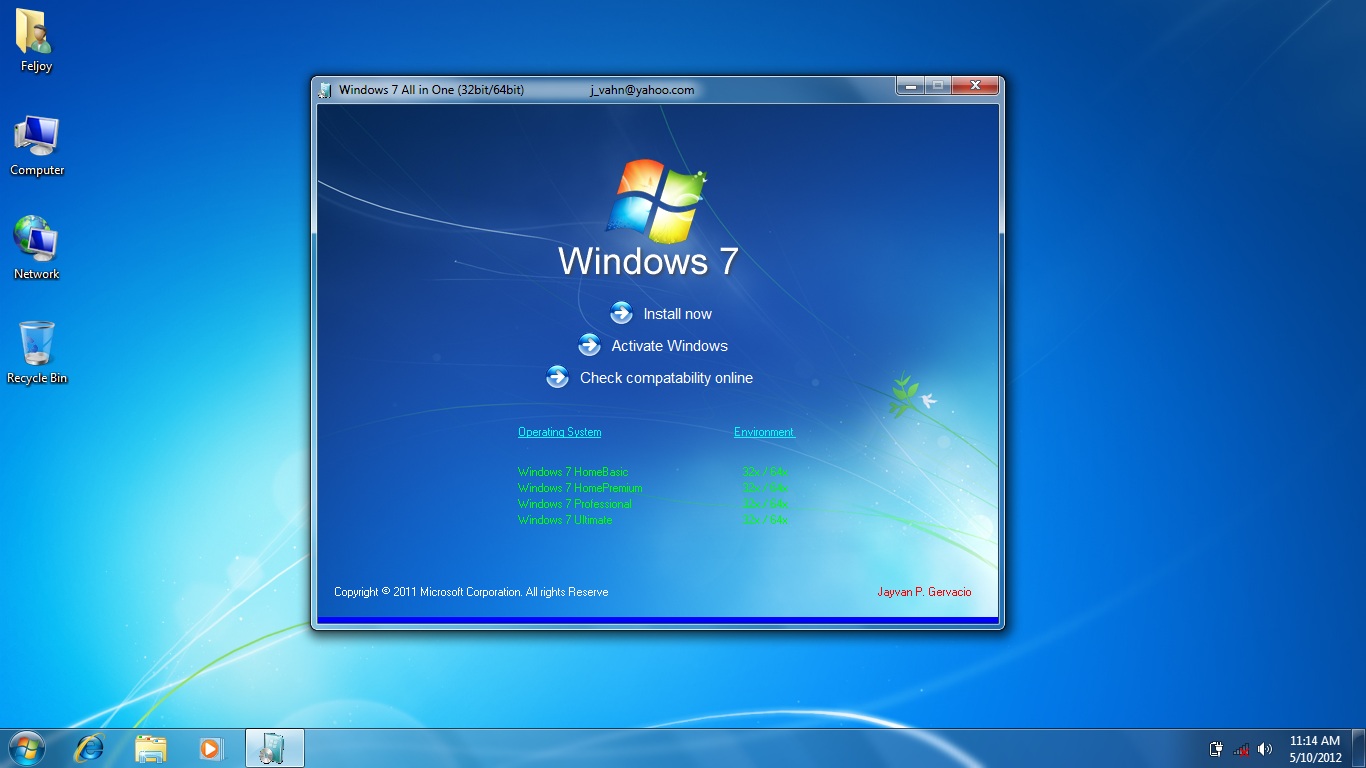Click the Check compatibility arrow icon
The width and height of the screenshot is (1366, 768).
(557, 377)
